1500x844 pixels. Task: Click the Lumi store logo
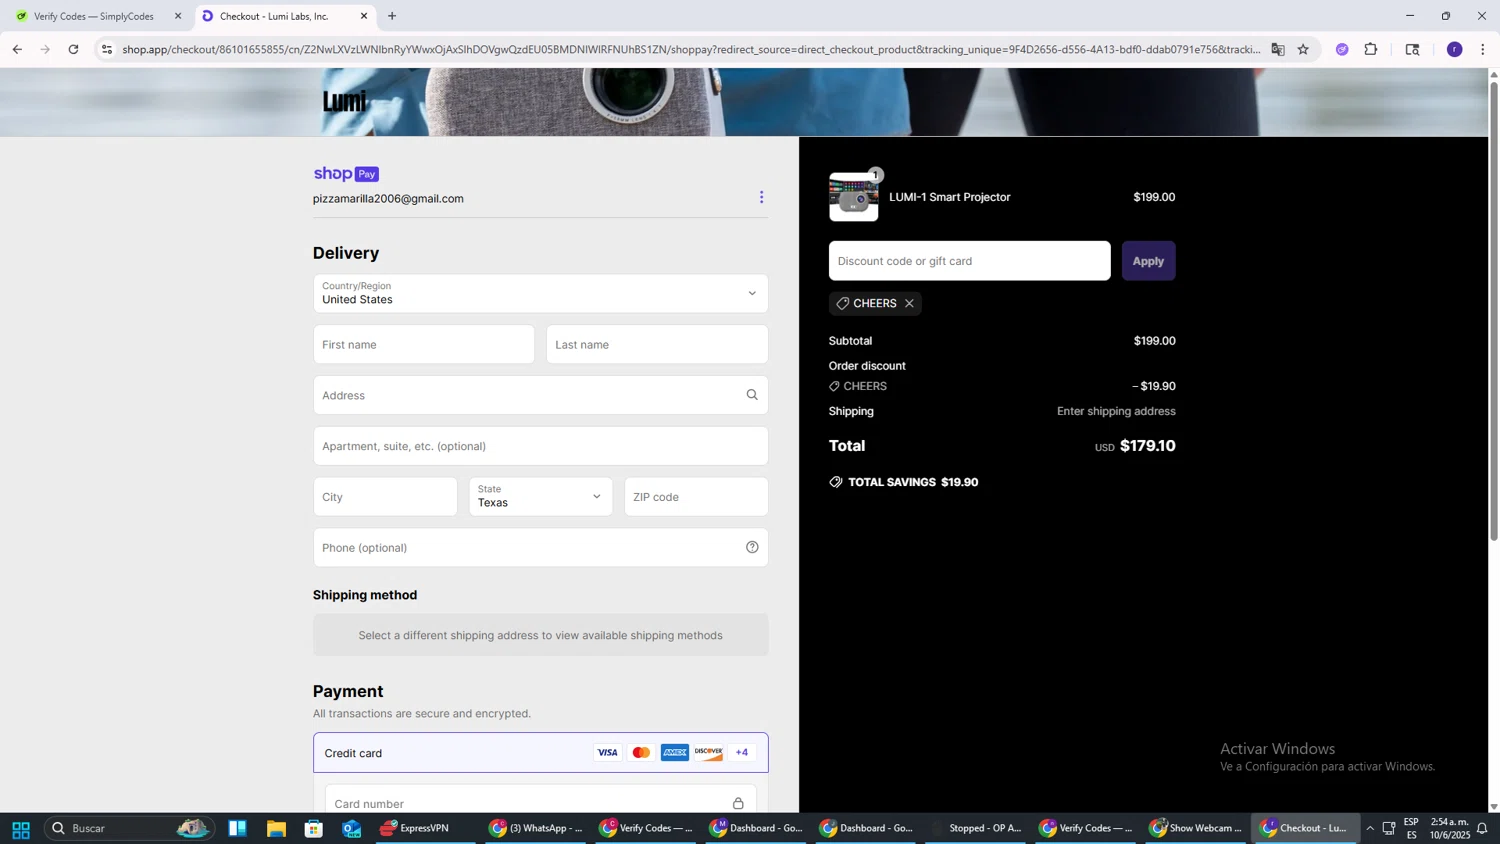point(345,102)
